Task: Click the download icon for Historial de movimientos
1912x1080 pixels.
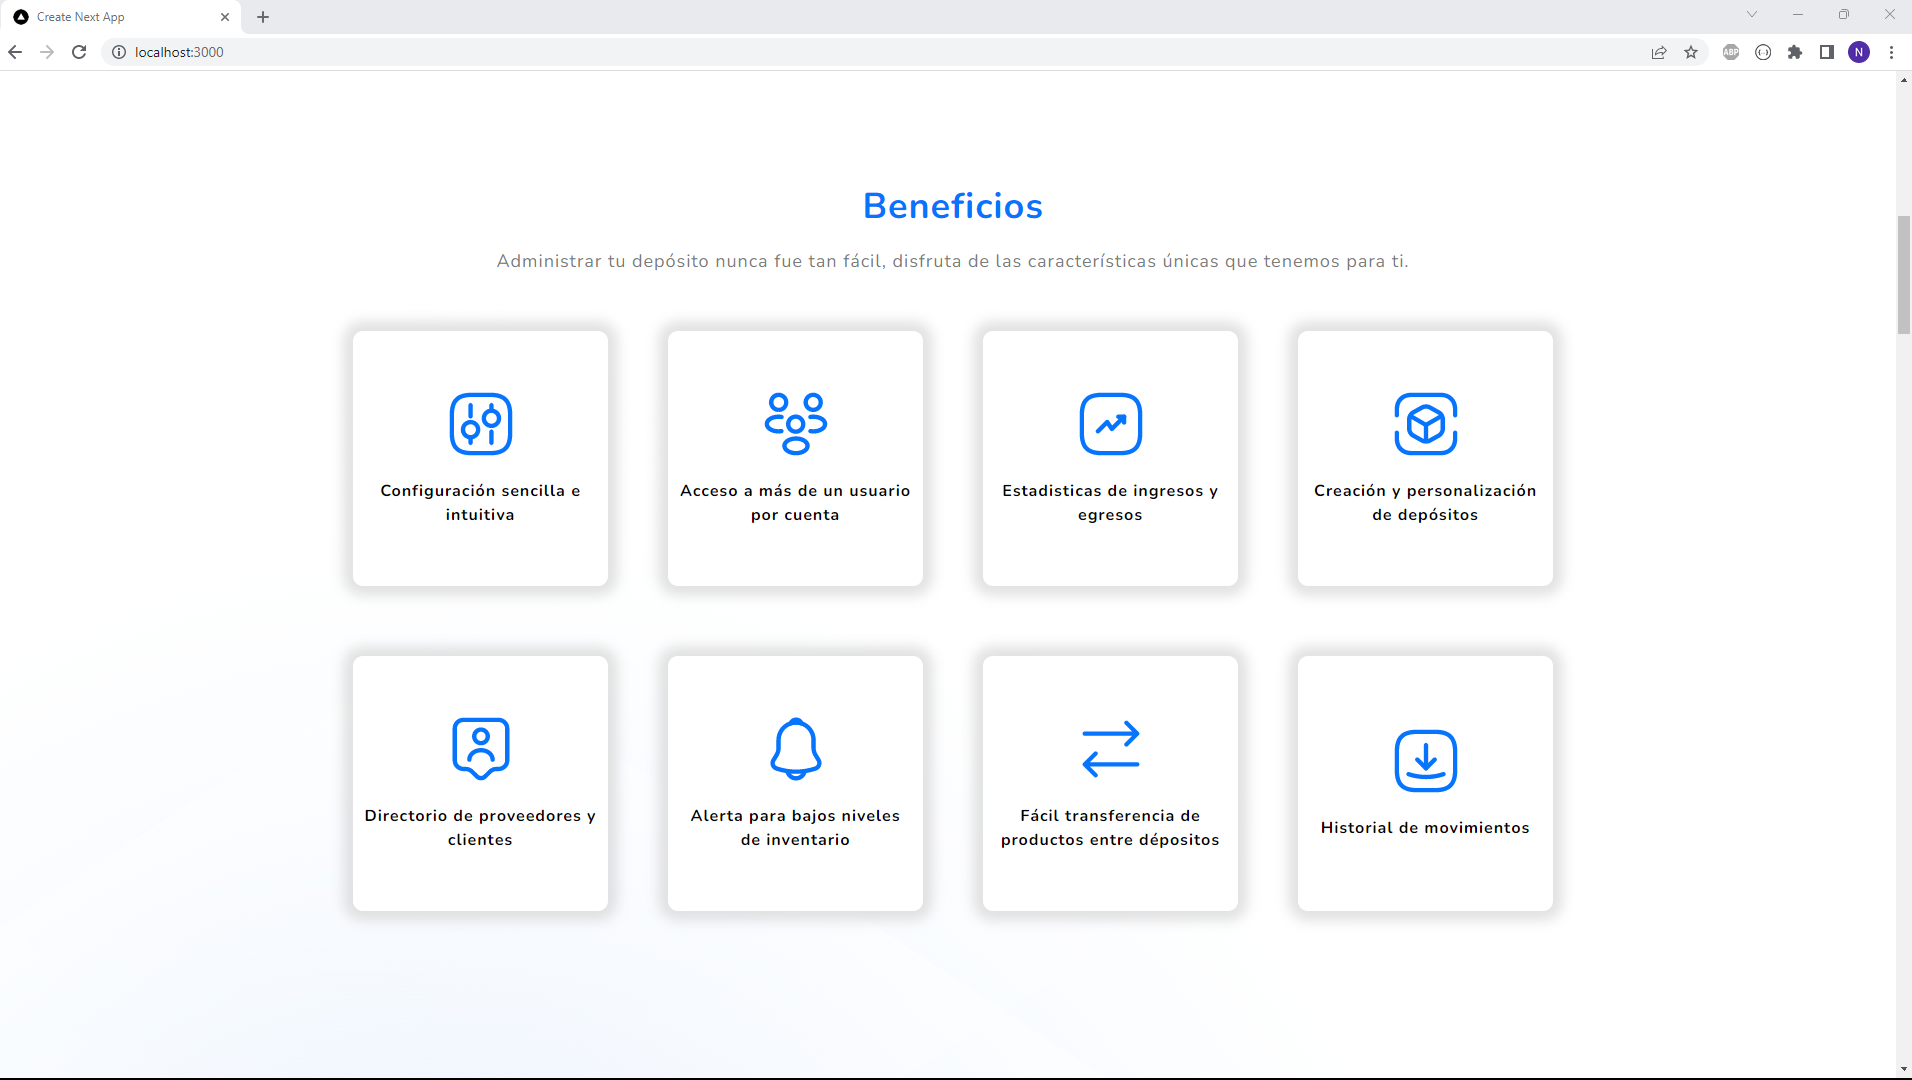Action: (1425, 760)
